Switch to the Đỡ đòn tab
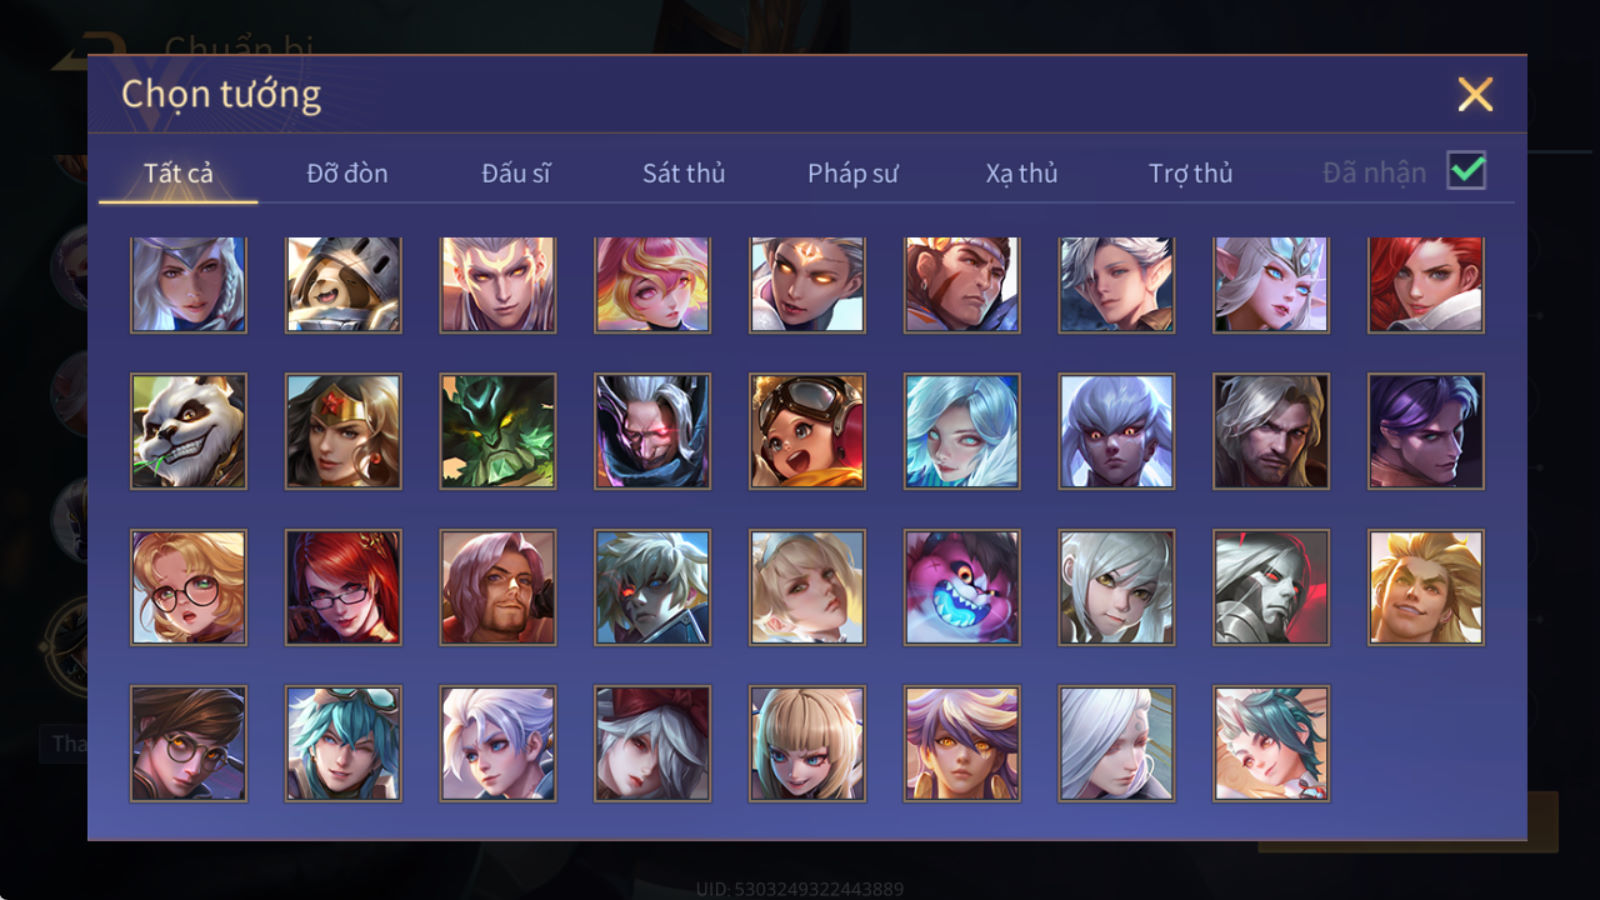 pos(347,173)
